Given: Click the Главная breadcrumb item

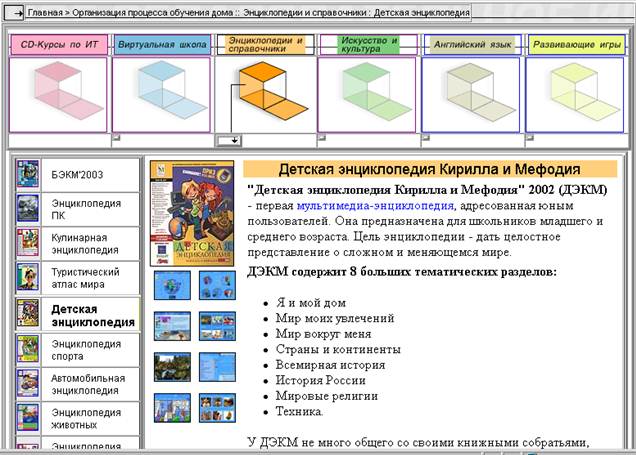Looking at the screenshot, I should [x=45, y=13].
